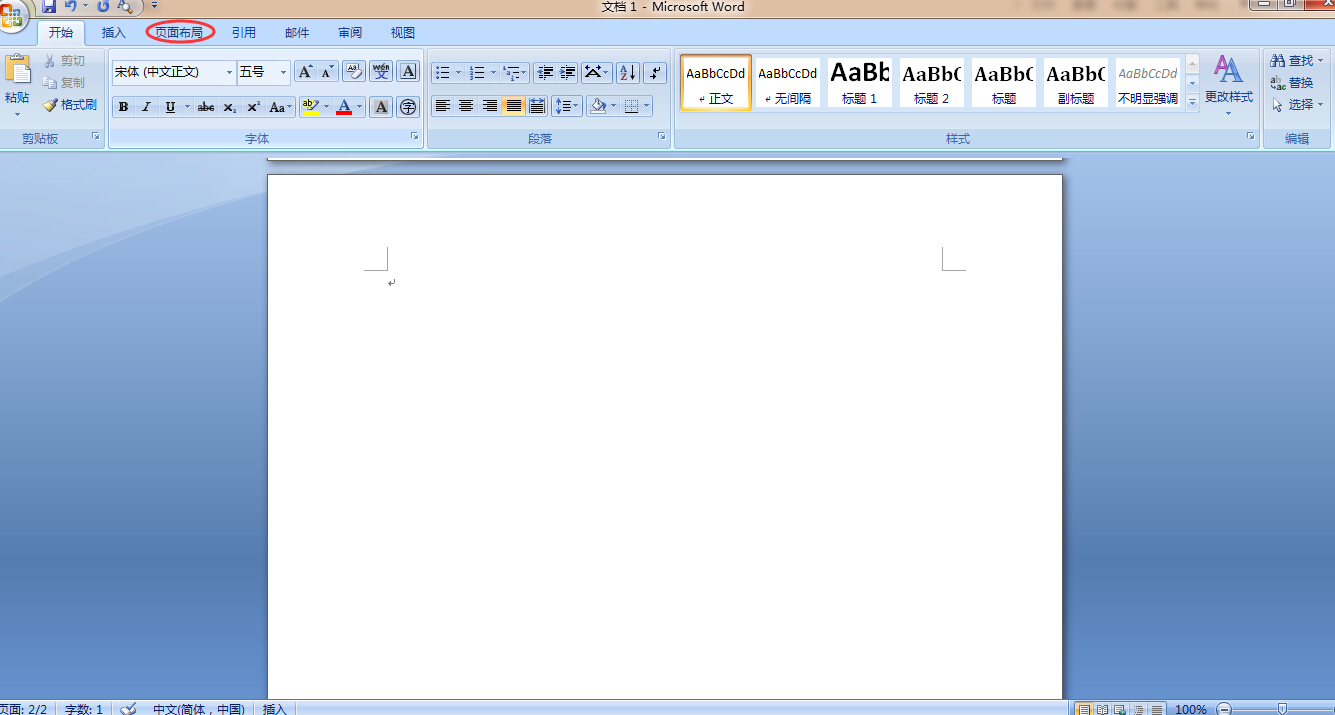The width and height of the screenshot is (1335, 715).
Task: Sort the selected text A–Z
Action: tap(628, 73)
